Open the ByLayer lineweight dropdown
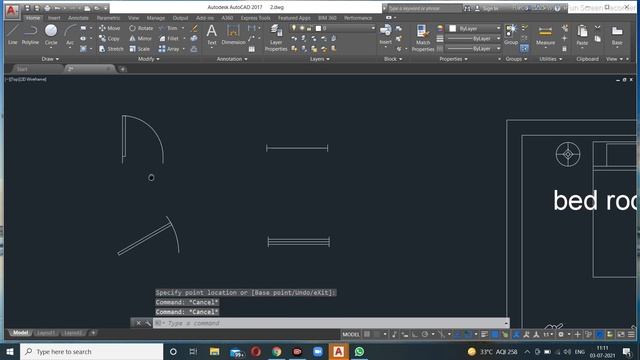The height and width of the screenshot is (360, 640). tap(473, 38)
